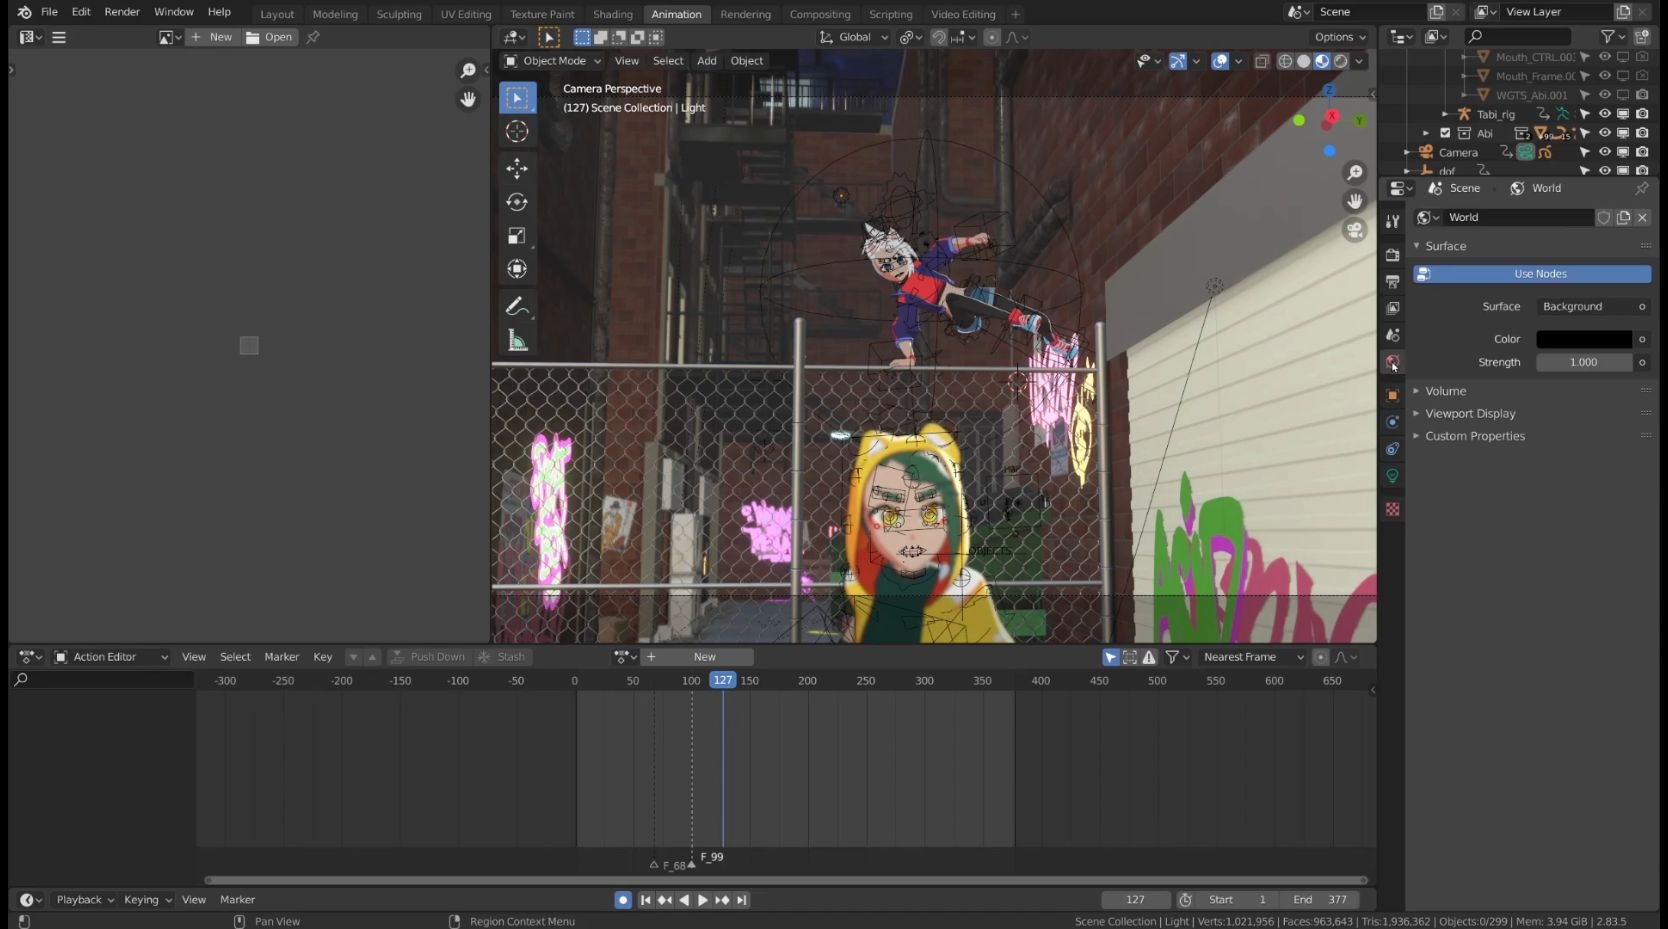Click the zoom magnifier in the 3D viewport
Screen dimensions: 1668x929
[1355, 173]
